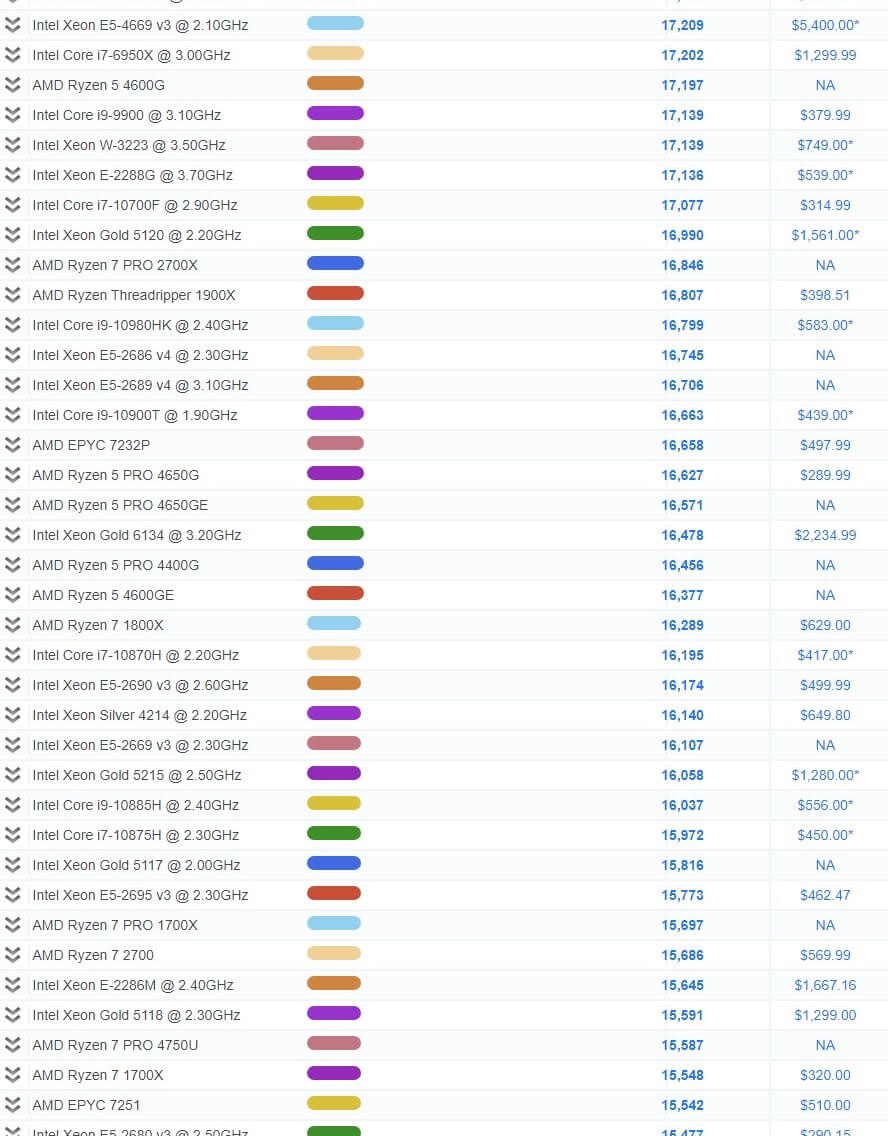The width and height of the screenshot is (888, 1136).
Task: Click the score 17,209 value
Action: point(682,25)
